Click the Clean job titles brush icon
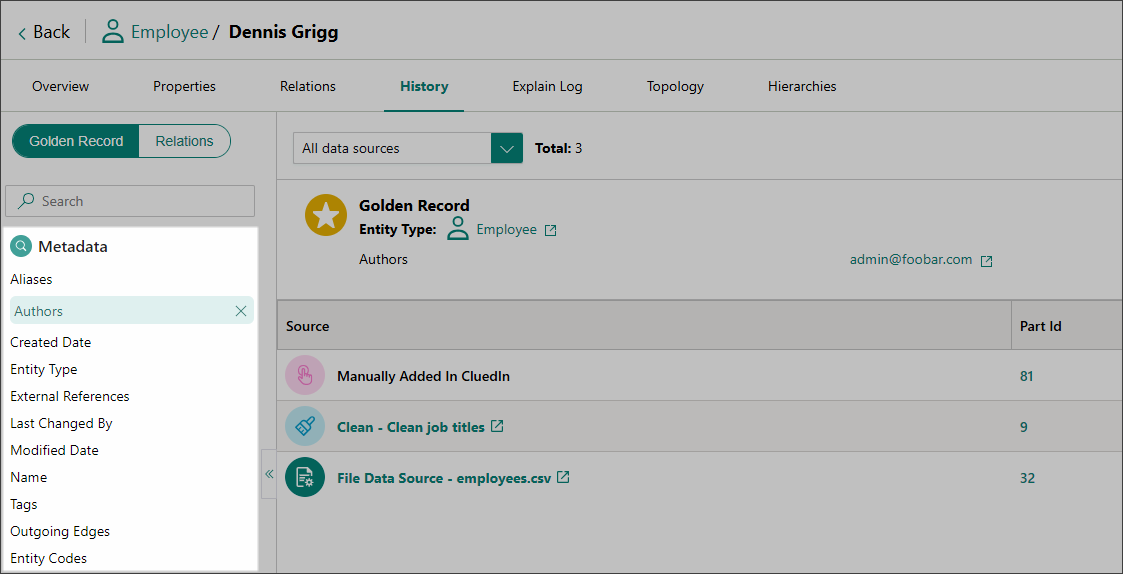Image resolution: width=1123 pixels, height=574 pixels. point(305,427)
